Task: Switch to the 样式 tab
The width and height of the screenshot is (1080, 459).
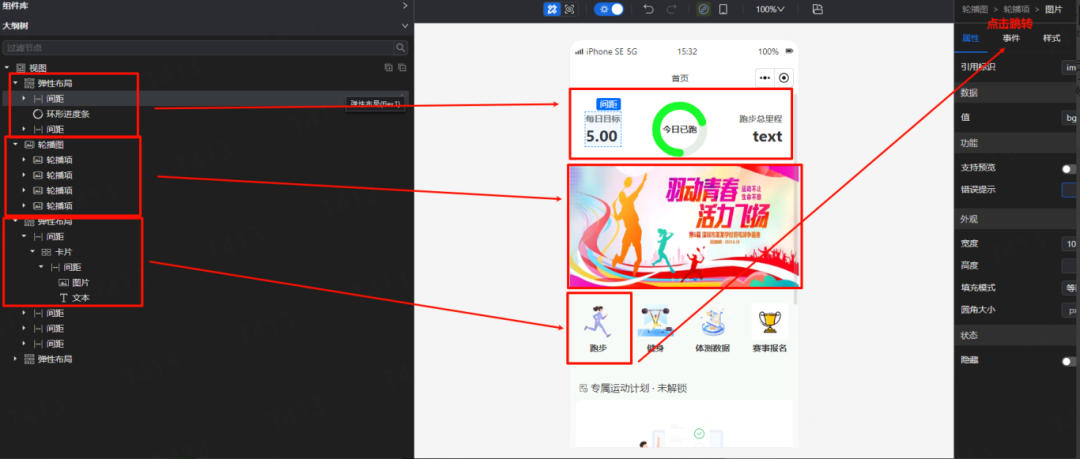Action: (x=1052, y=39)
